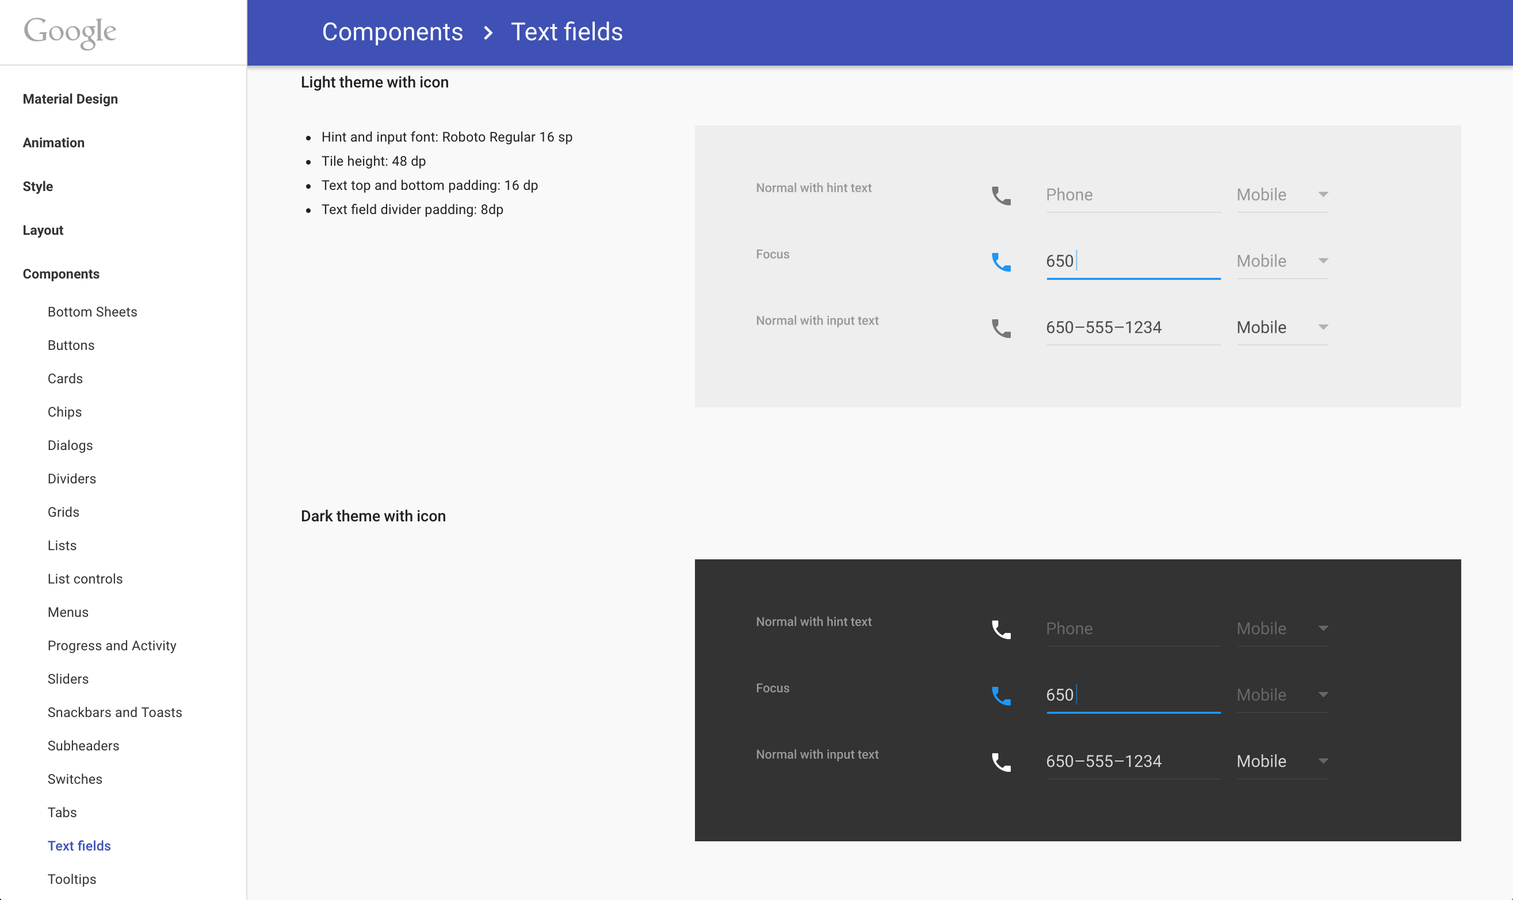Click Text fields title in header breadcrumb
Image resolution: width=1513 pixels, height=900 pixels.
(567, 32)
